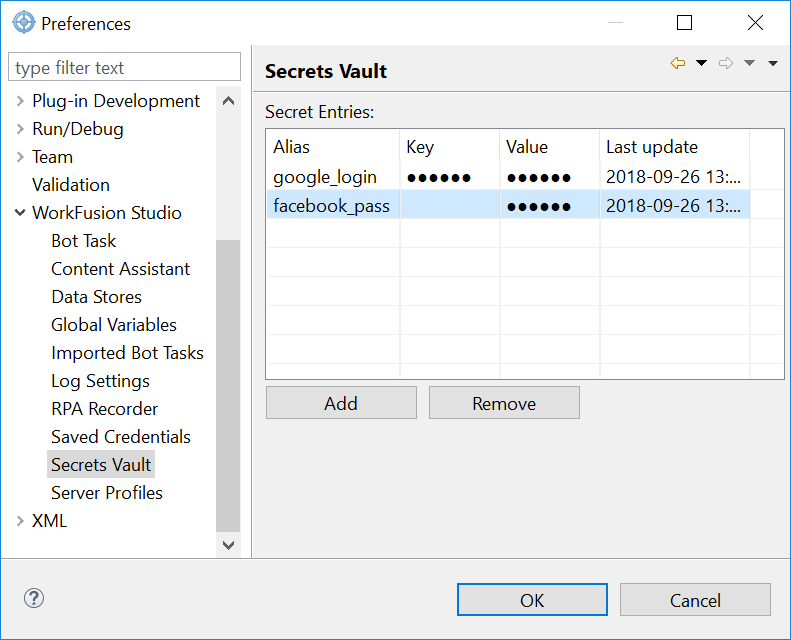791x640 pixels.
Task: Click the help question mark icon
Action: point(34,599)
